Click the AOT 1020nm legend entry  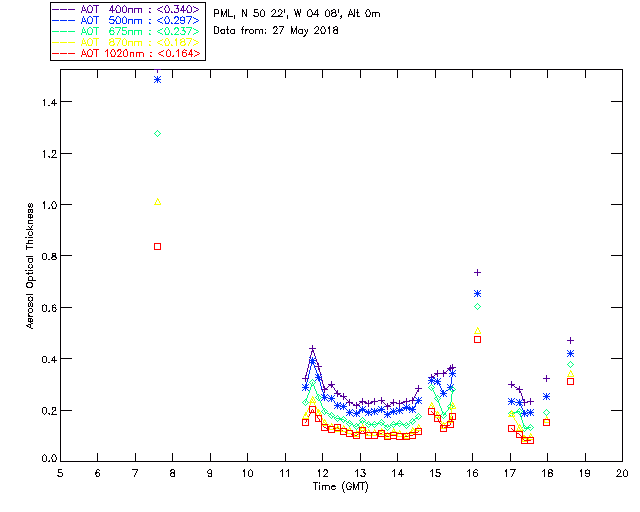click(x=127, y=53)
